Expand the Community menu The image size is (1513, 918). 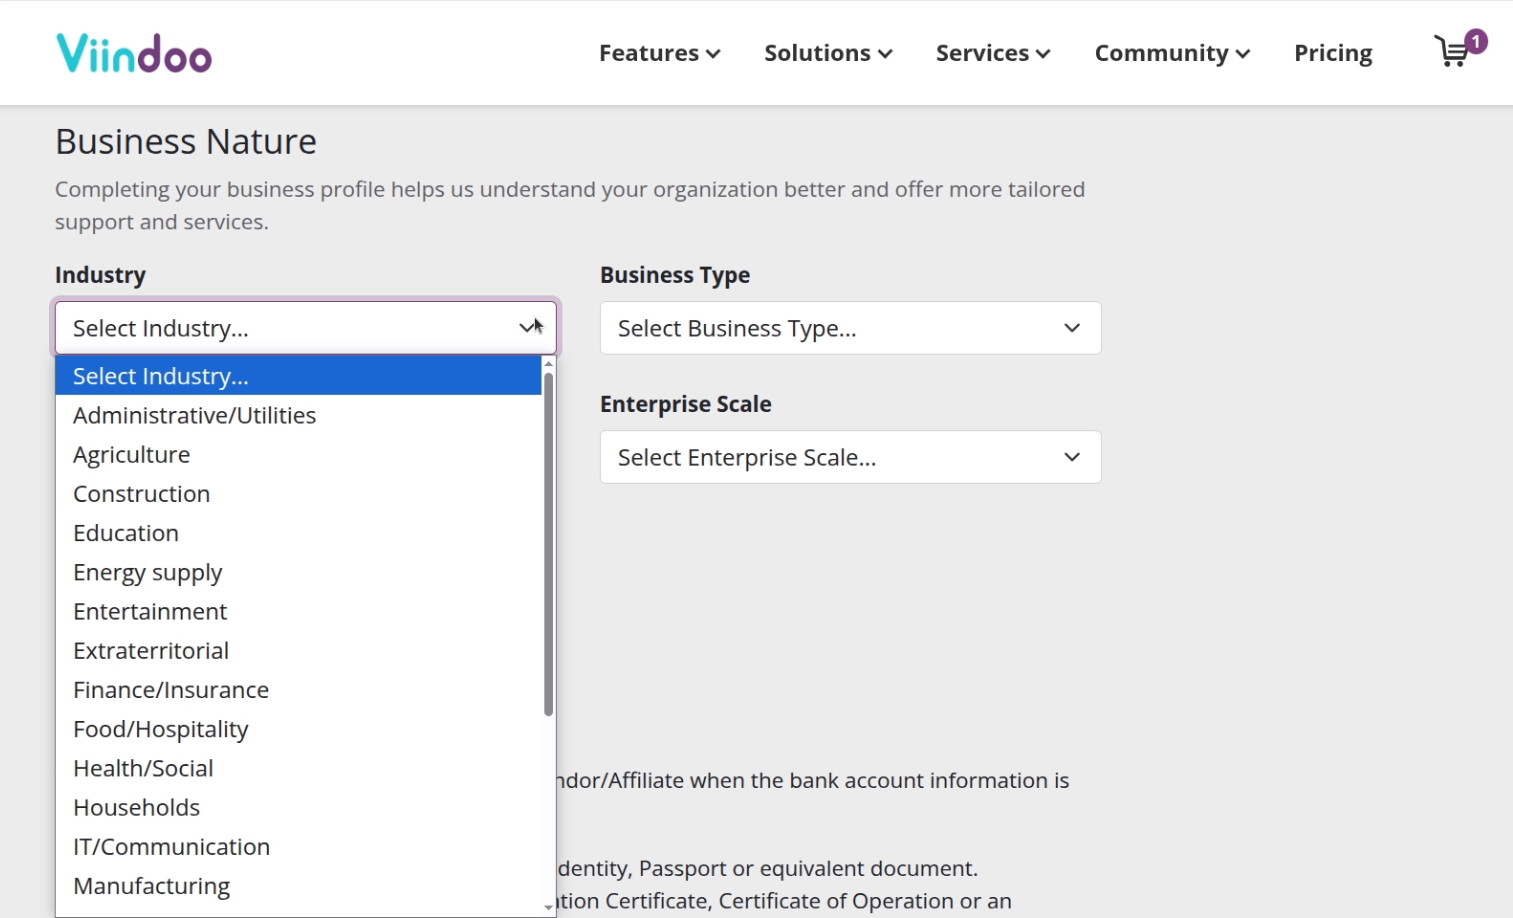click(x=1172, y=53)
